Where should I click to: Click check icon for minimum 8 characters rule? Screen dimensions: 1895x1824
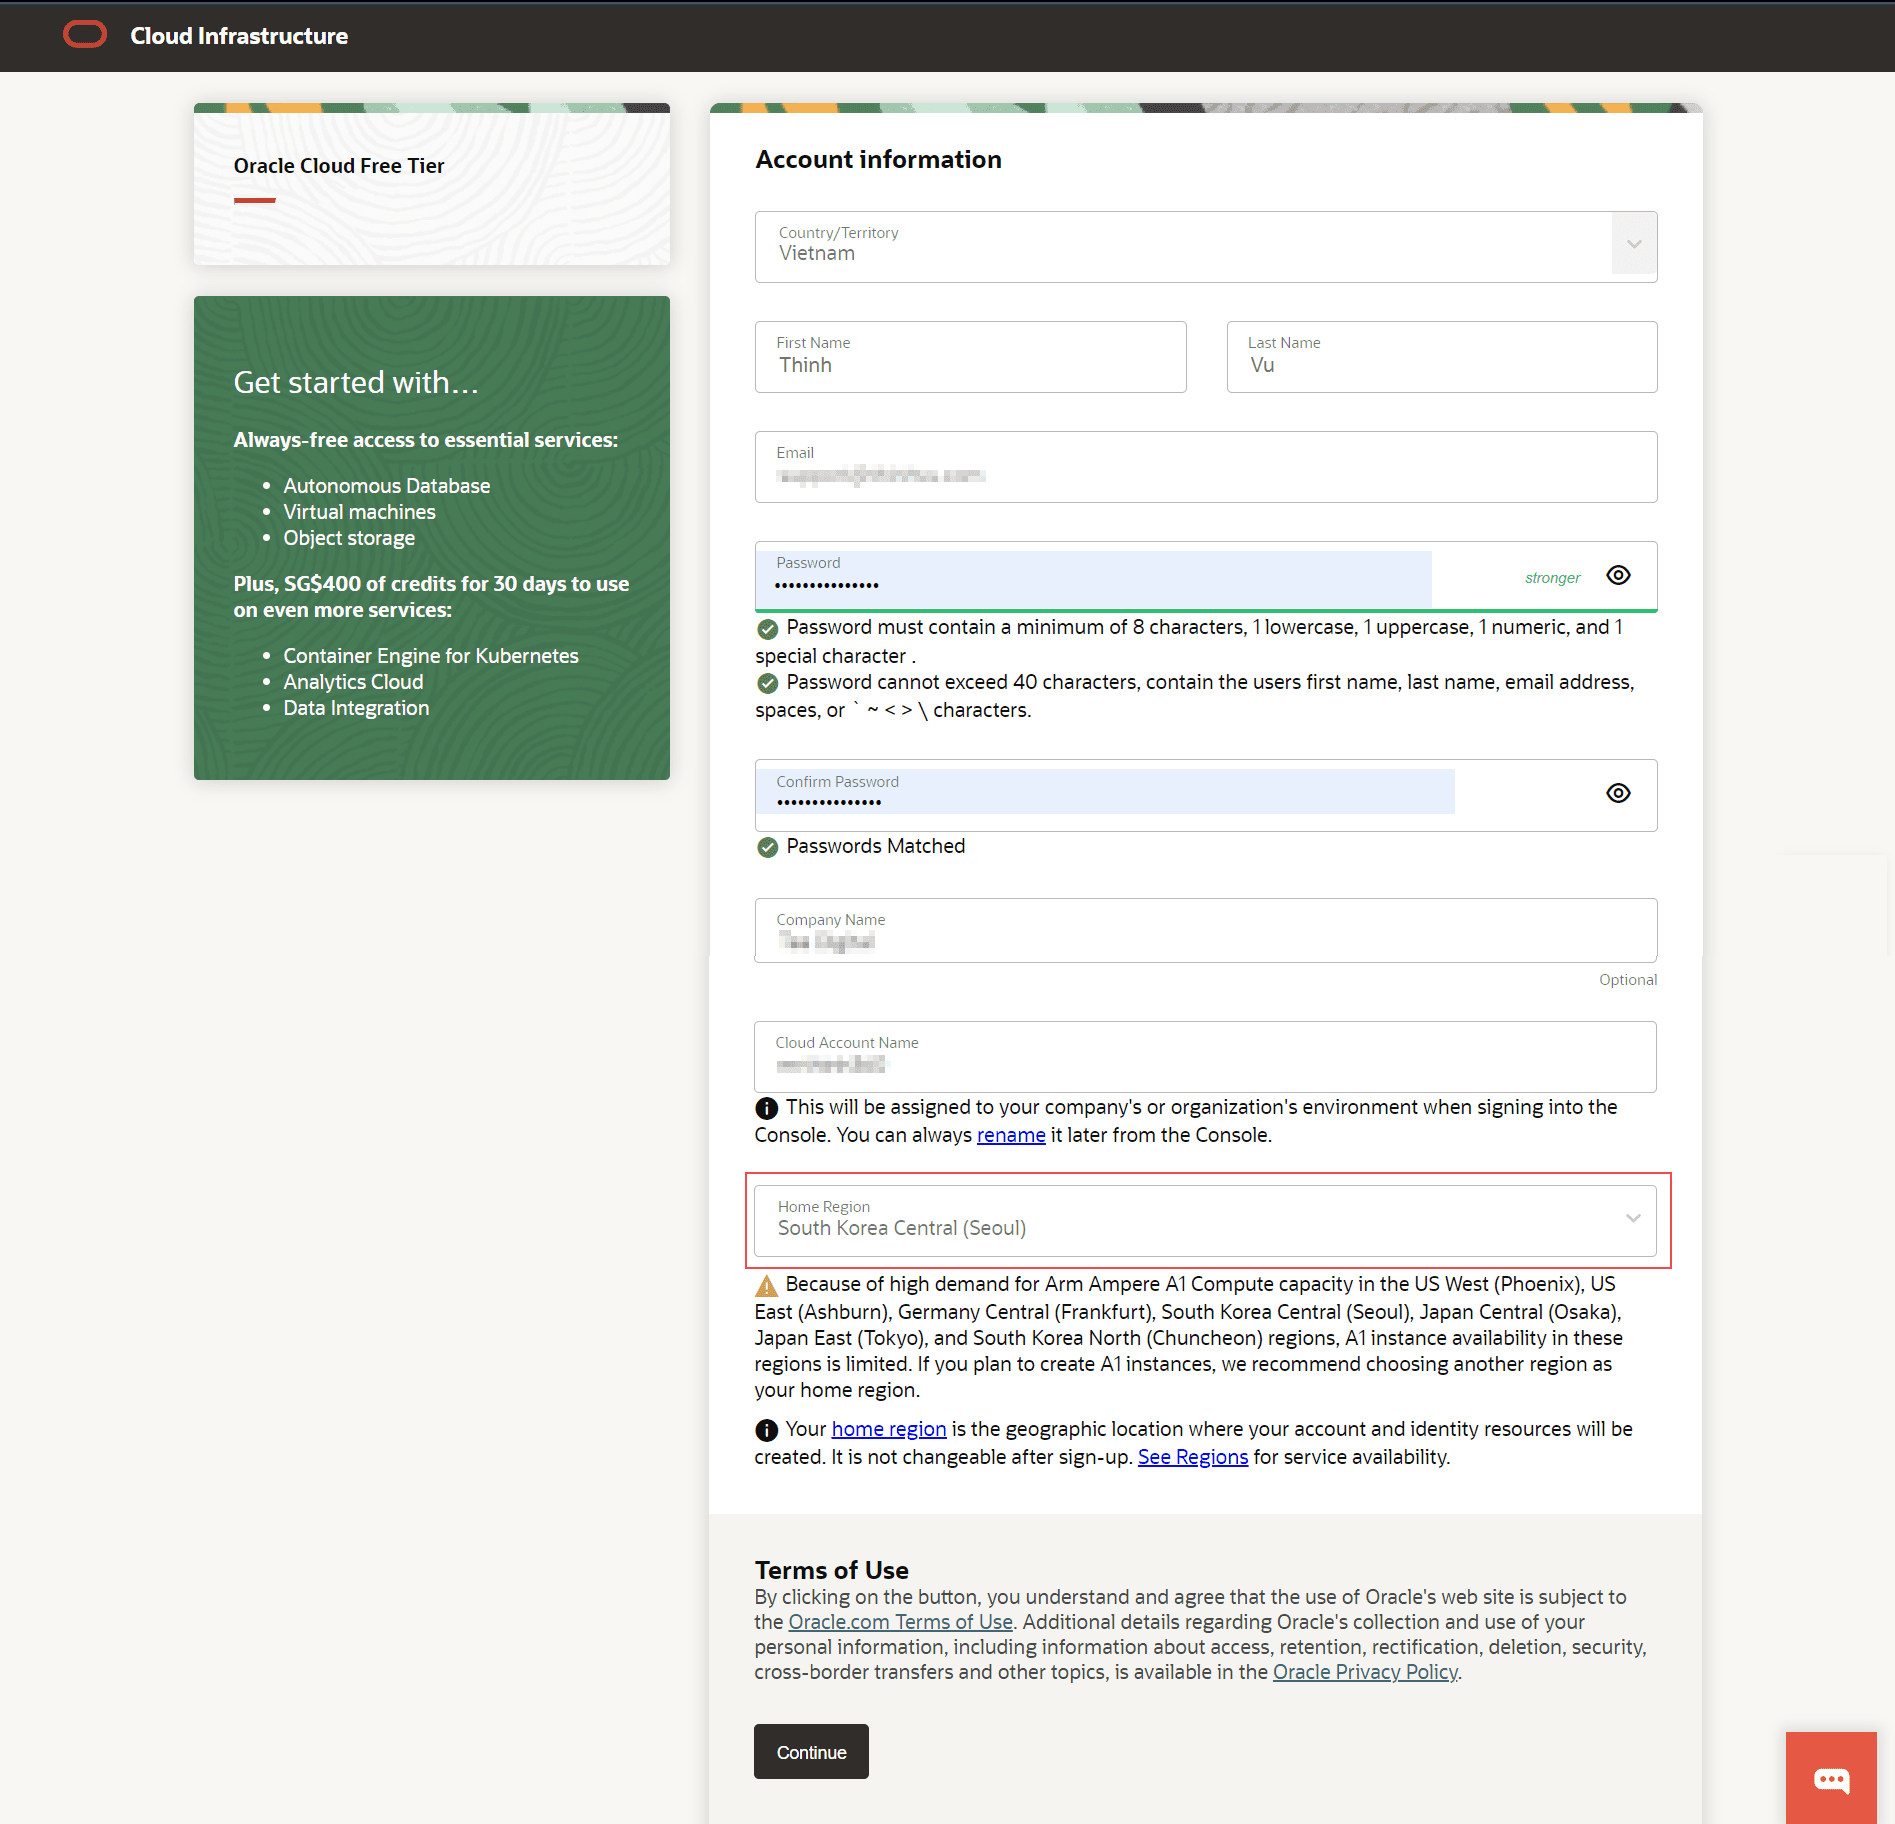tap(767, 629)
